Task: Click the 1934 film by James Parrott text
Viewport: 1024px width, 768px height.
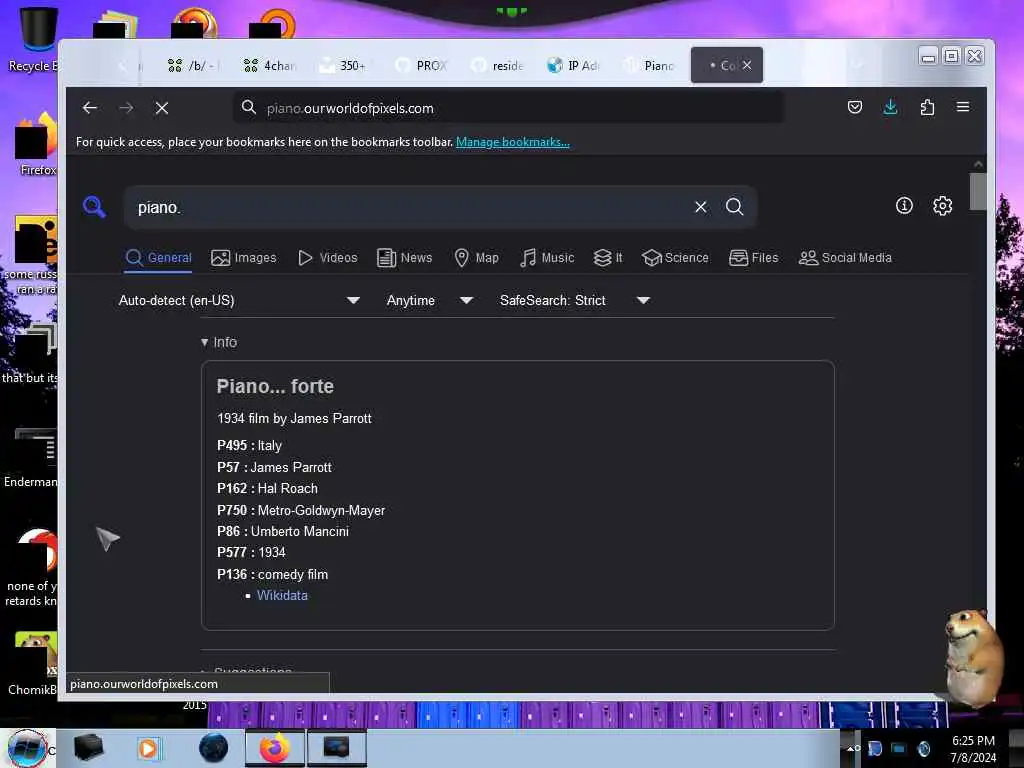Action: coord(294,419)
